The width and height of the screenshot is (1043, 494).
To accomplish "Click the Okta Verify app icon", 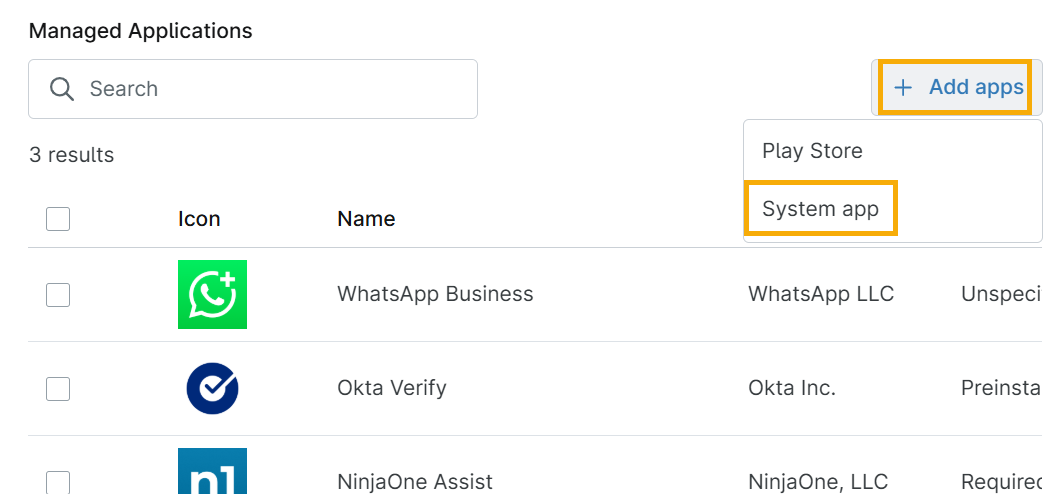I will click(212, 388).
